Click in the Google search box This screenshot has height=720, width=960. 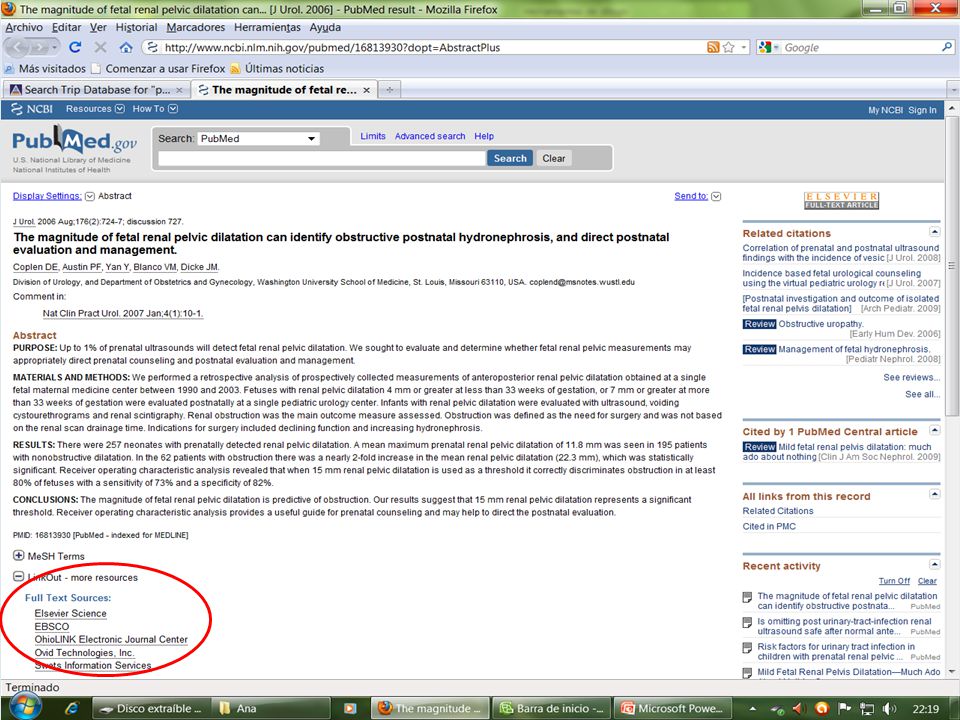click(860, 47)
